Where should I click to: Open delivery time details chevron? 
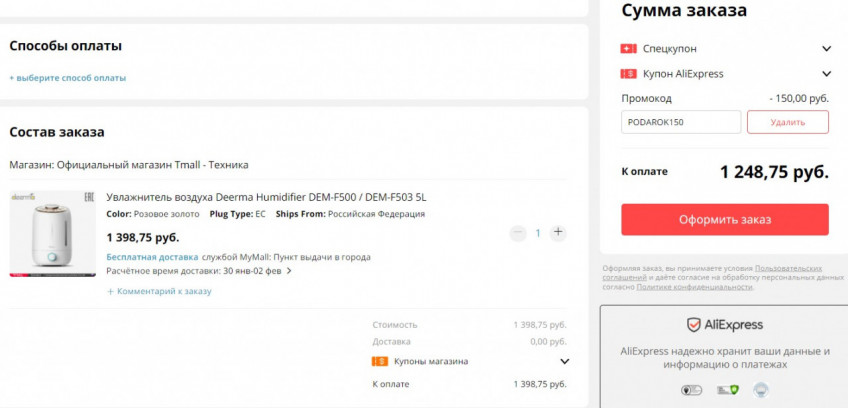pyautogui.click(x=289, y=270)
